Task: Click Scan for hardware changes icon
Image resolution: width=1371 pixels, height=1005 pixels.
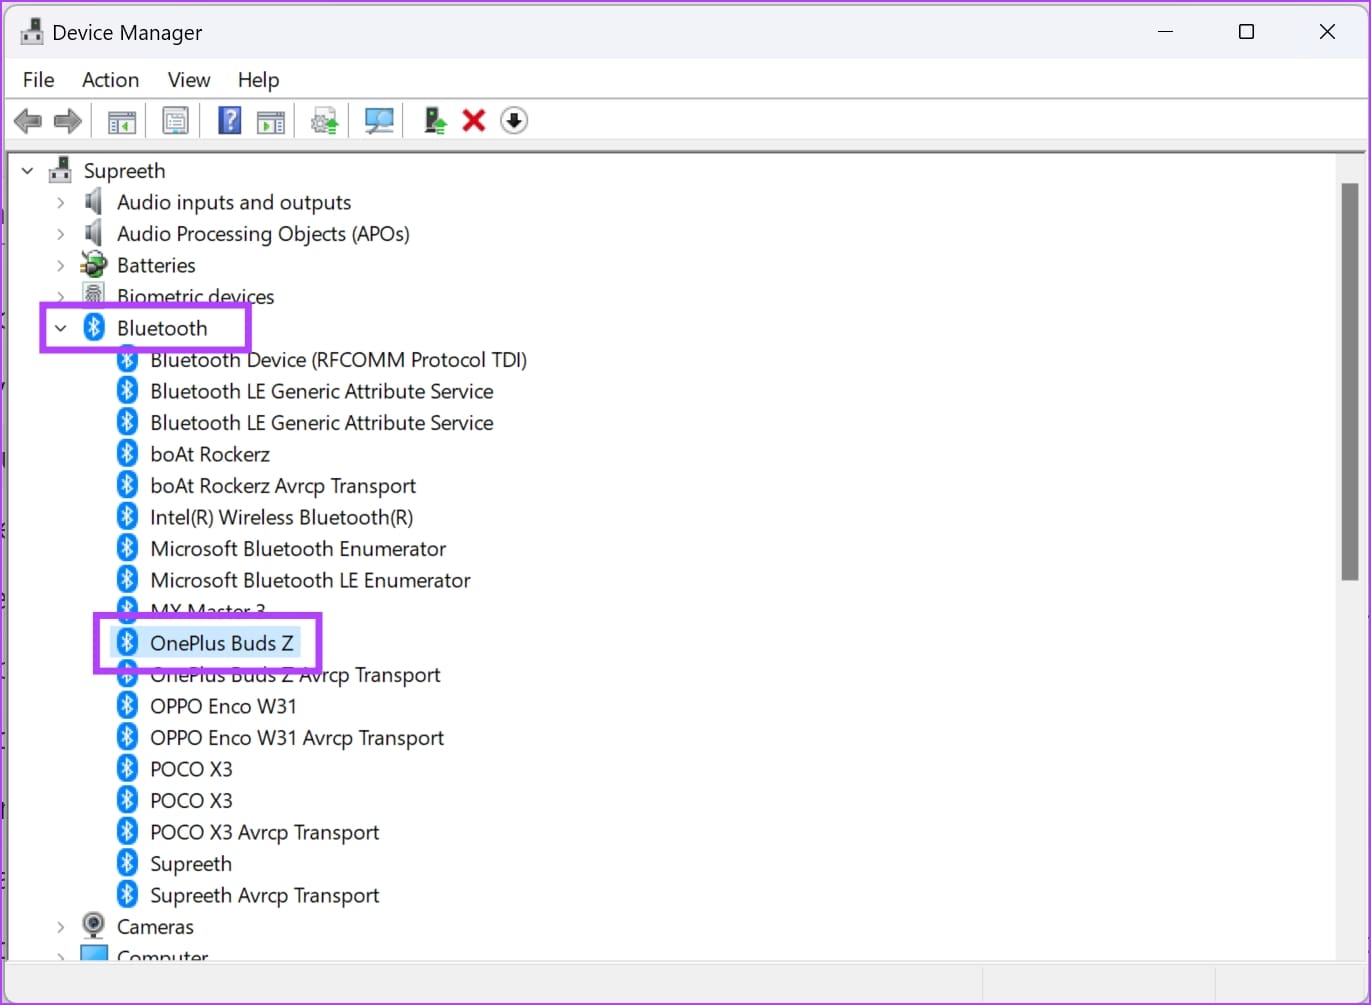Action: tap(379, 122)
